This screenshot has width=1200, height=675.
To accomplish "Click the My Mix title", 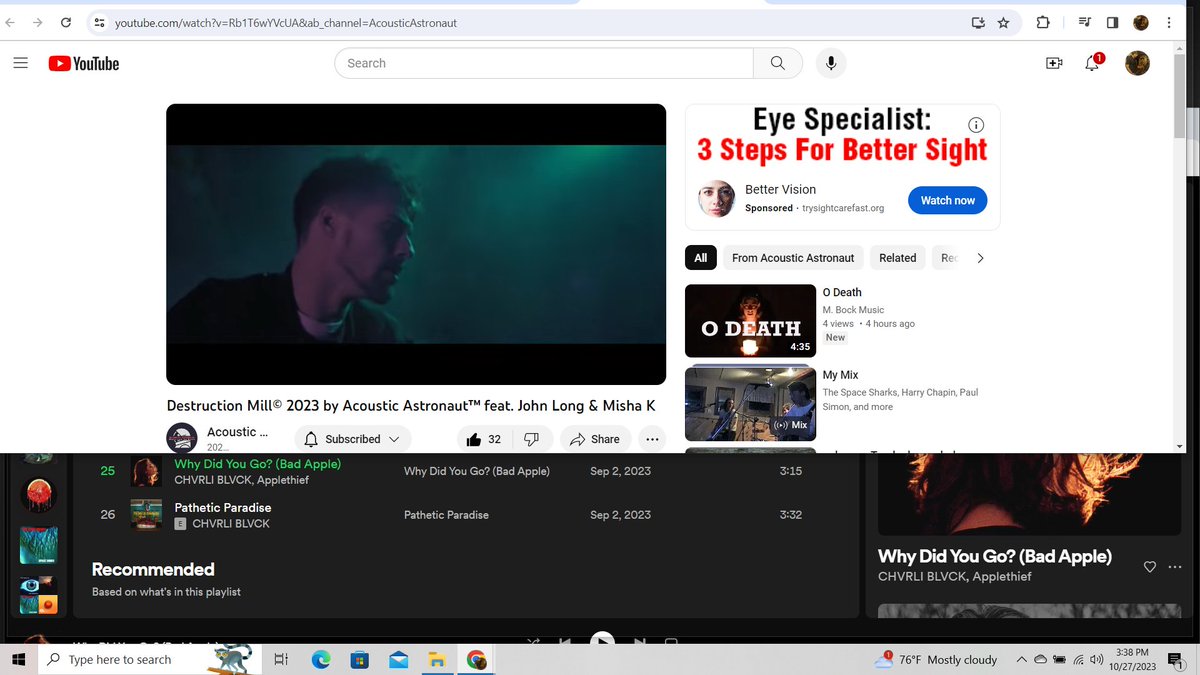I will [x=841, y=375].
